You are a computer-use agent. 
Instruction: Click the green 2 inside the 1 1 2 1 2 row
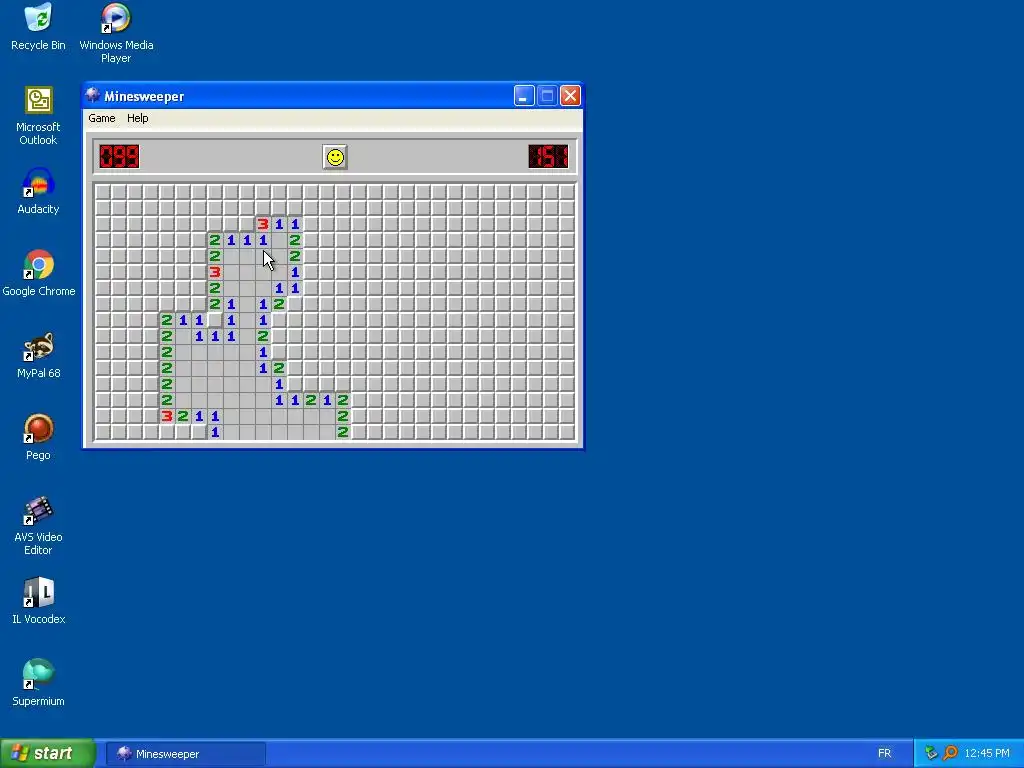(x=311, y=400)
